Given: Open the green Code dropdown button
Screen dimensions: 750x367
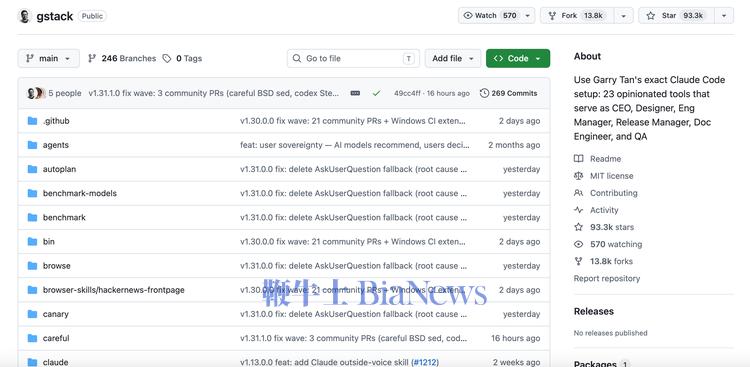Looking at the screenshot, I should (518, 58).
